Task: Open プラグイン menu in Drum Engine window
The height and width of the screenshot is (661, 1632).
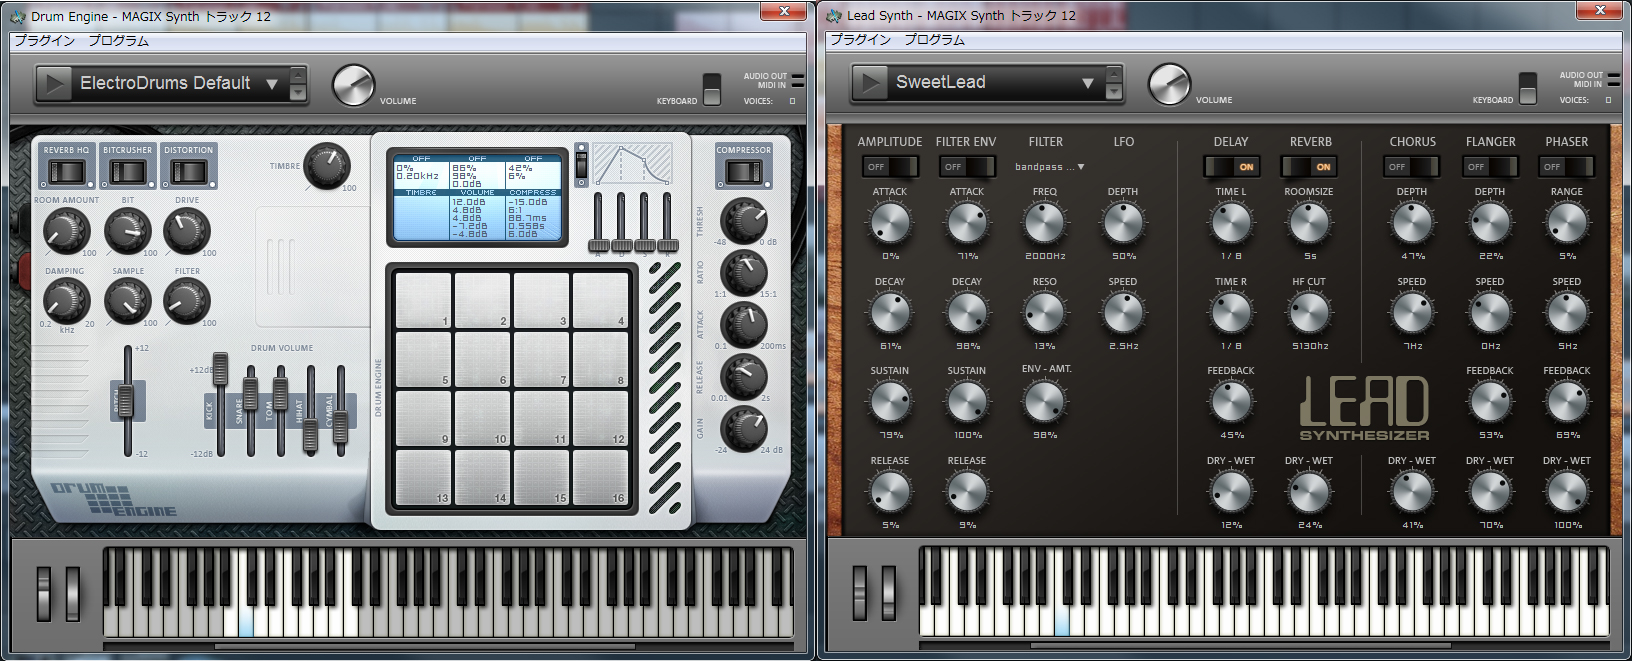Action: (x=44, y=41)
